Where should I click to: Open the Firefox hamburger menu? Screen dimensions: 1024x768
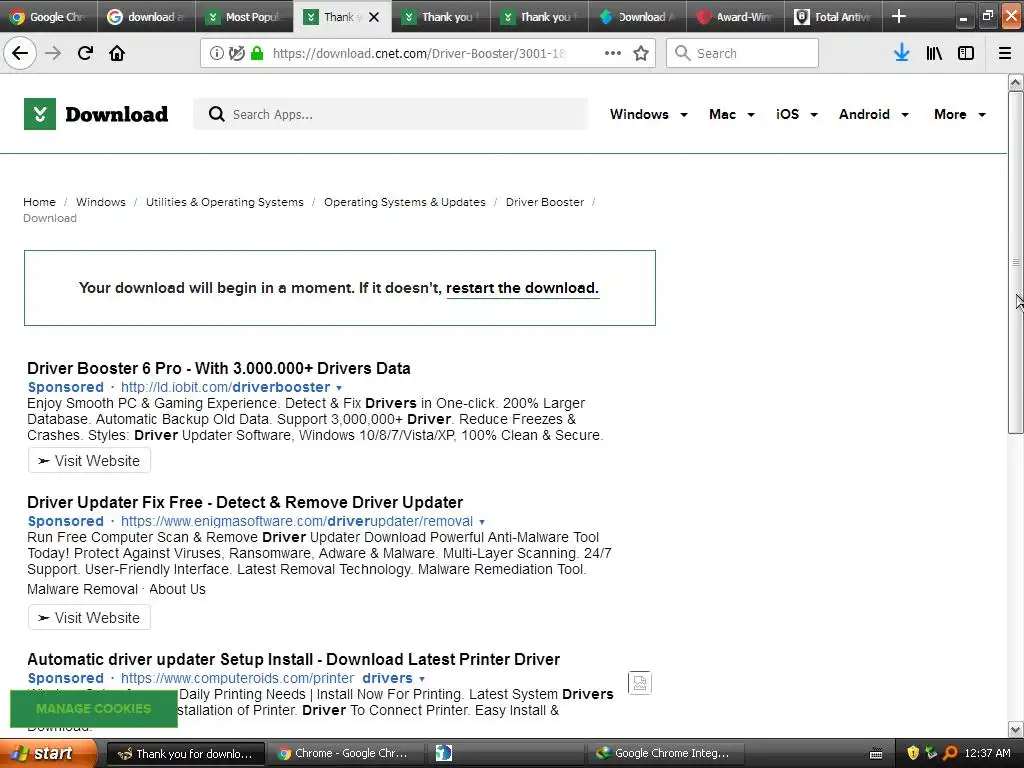point(1005,53)
